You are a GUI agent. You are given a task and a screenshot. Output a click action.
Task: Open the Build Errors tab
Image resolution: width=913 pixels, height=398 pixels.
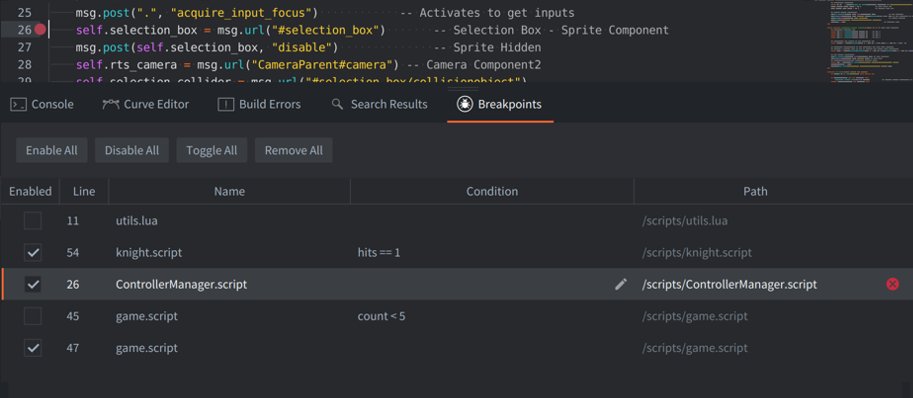pyautogui.click(x=259, y=104)
